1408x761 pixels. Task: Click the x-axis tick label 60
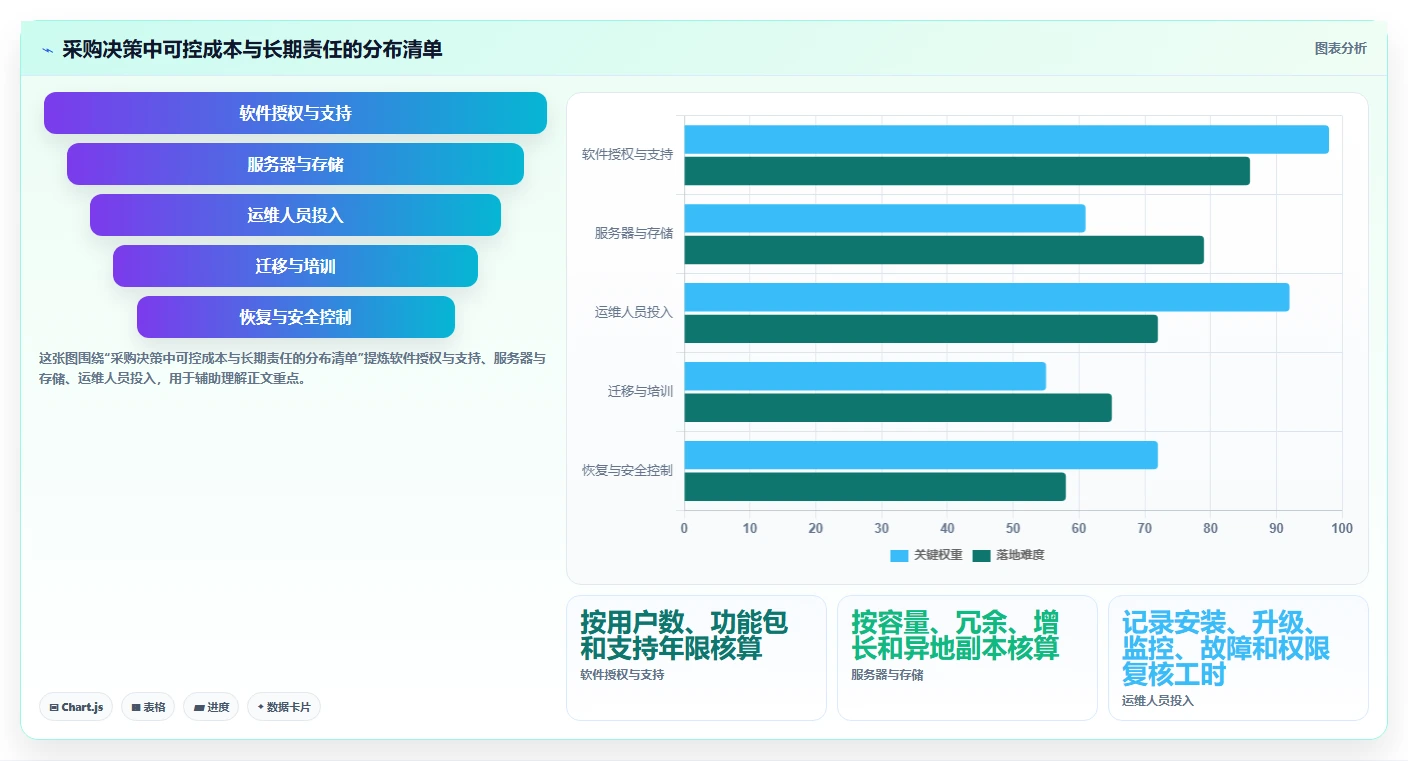tap(1079, 528)
